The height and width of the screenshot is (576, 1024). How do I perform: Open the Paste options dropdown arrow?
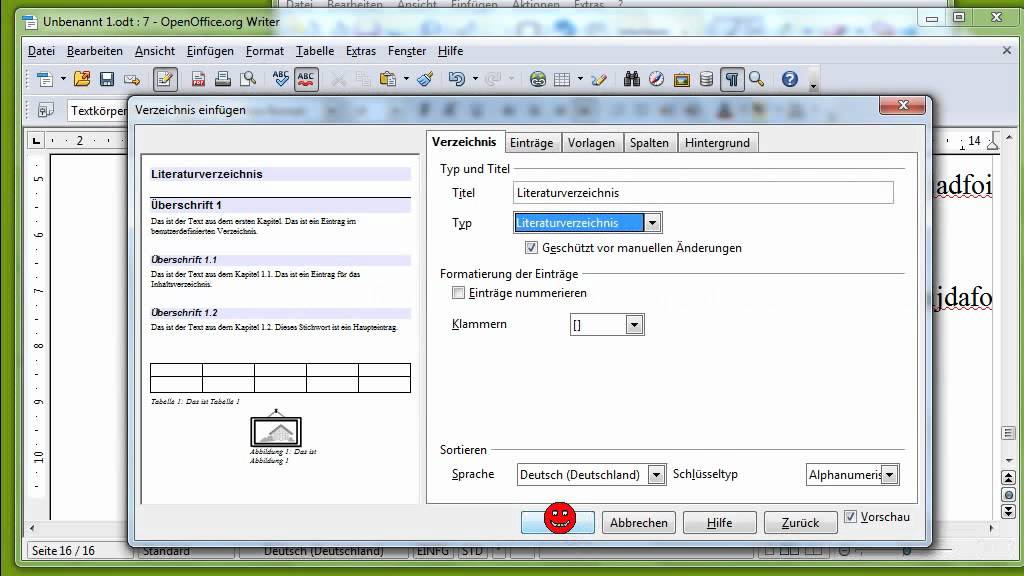tap(406, 79)
